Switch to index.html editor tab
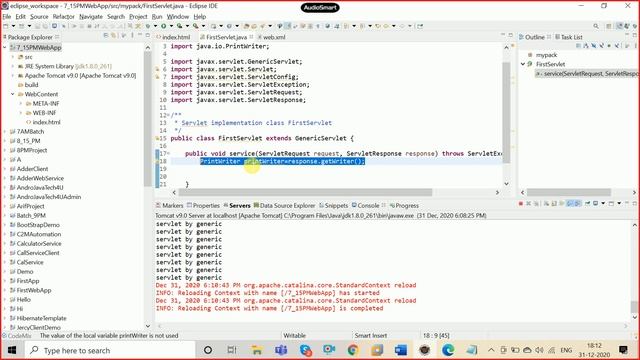The height and width of the screenshot is (360, 640). (173, 37)
